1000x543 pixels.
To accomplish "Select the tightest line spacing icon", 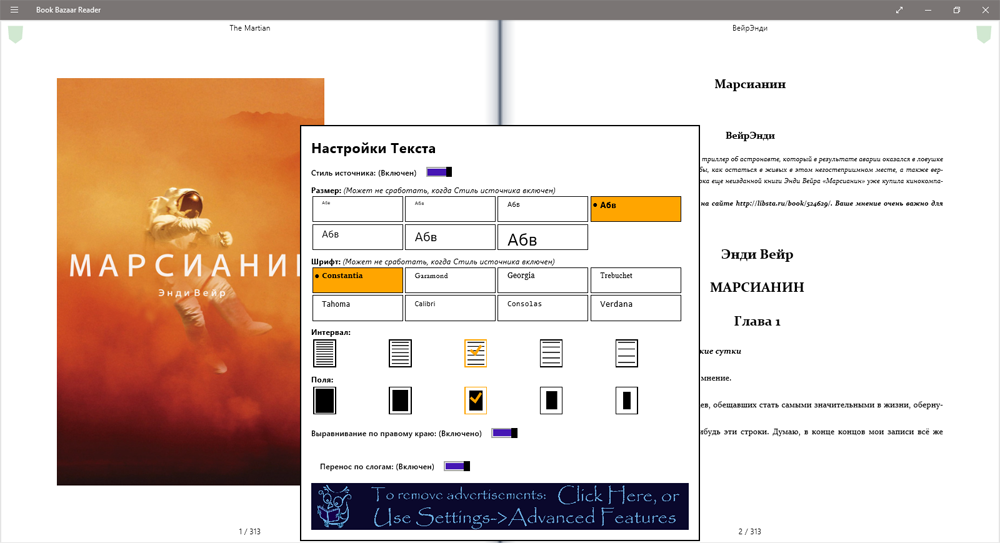I will point(325,353).
